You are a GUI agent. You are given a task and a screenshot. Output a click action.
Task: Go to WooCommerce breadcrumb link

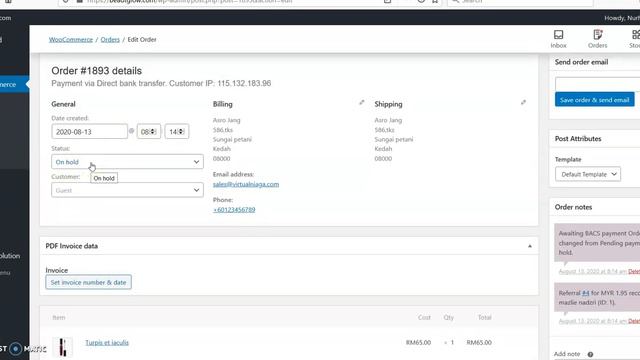pyautogui.click(x=71, y=40)
